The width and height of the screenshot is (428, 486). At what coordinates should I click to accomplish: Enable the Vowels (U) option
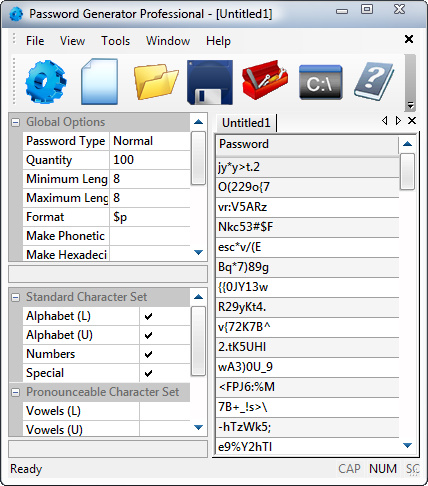click(x=165, y=429)
